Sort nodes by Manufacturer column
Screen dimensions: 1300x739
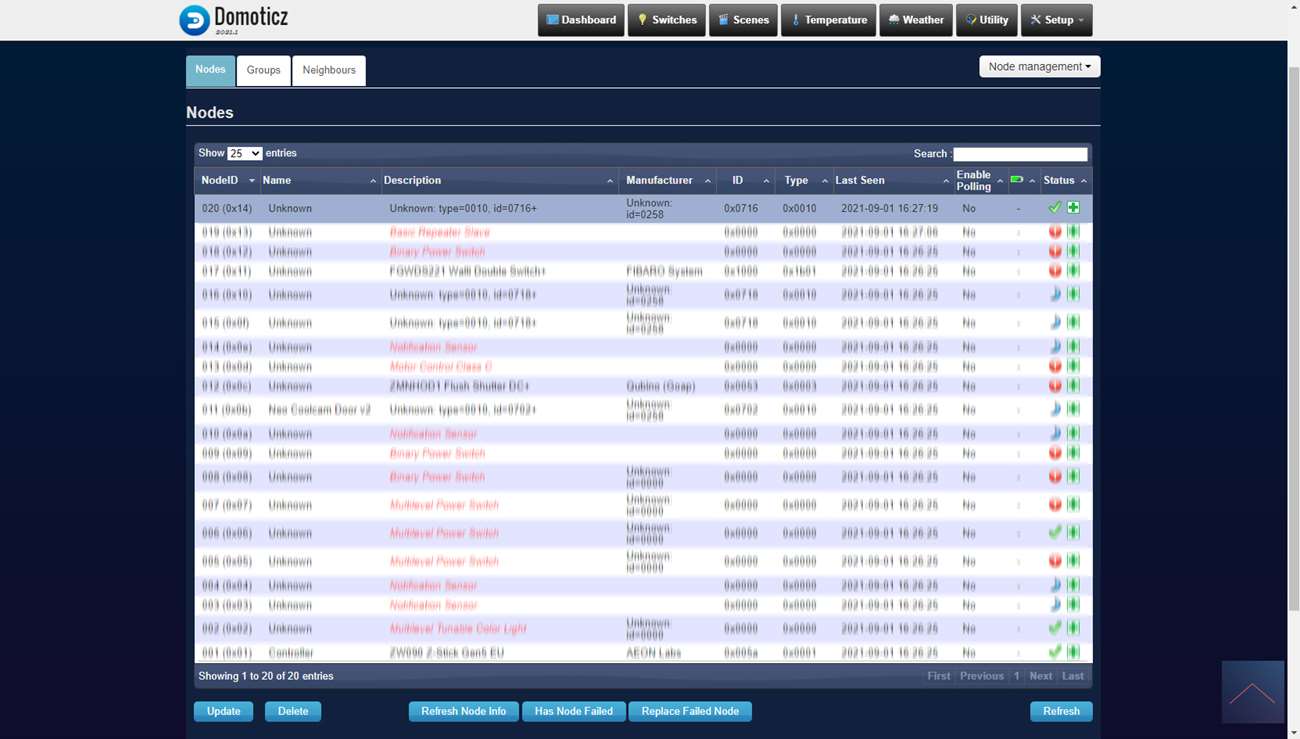(x=667, y=181)
